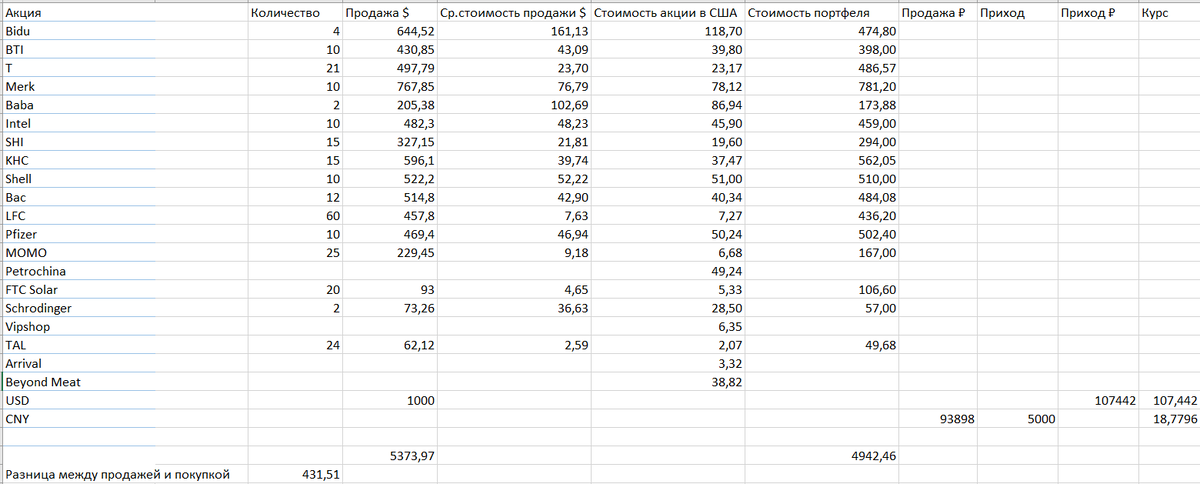Select the 'Arrival' row label
Screen dimensions: 1200x484
point(124,363)
